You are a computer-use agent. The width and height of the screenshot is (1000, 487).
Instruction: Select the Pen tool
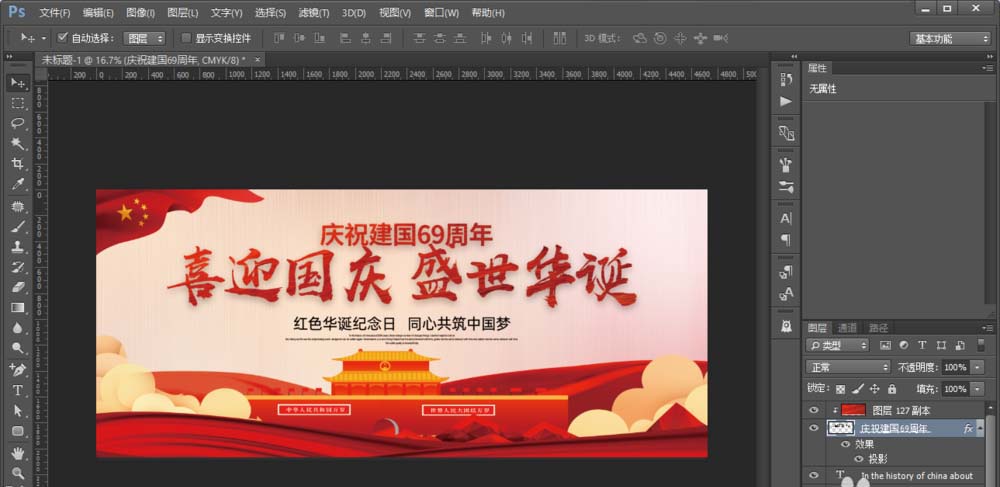[x=18, y=370]
